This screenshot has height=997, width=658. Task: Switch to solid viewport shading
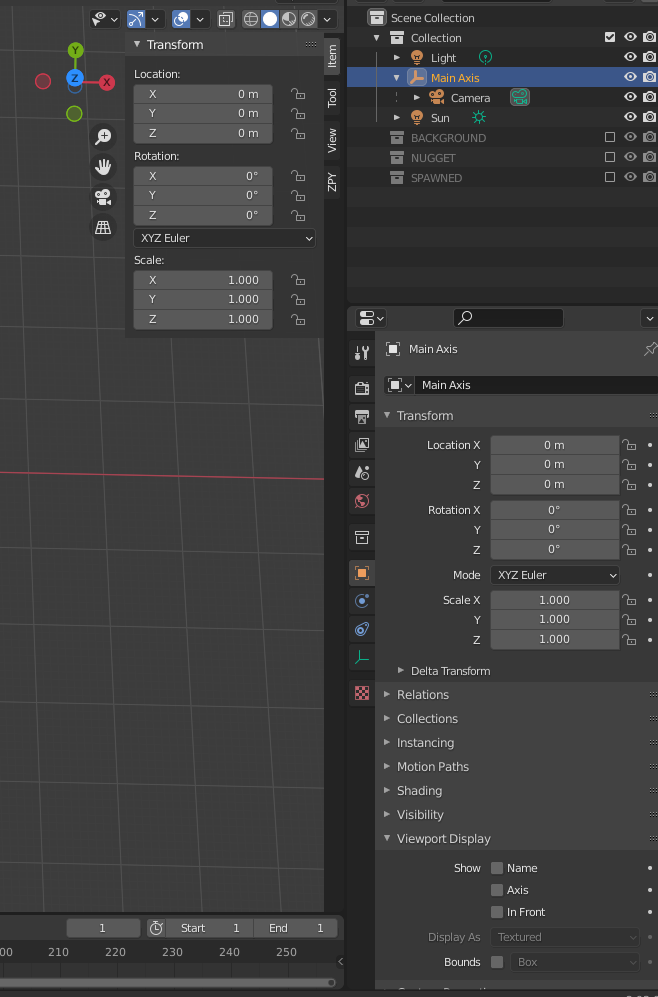click(270, 19)
